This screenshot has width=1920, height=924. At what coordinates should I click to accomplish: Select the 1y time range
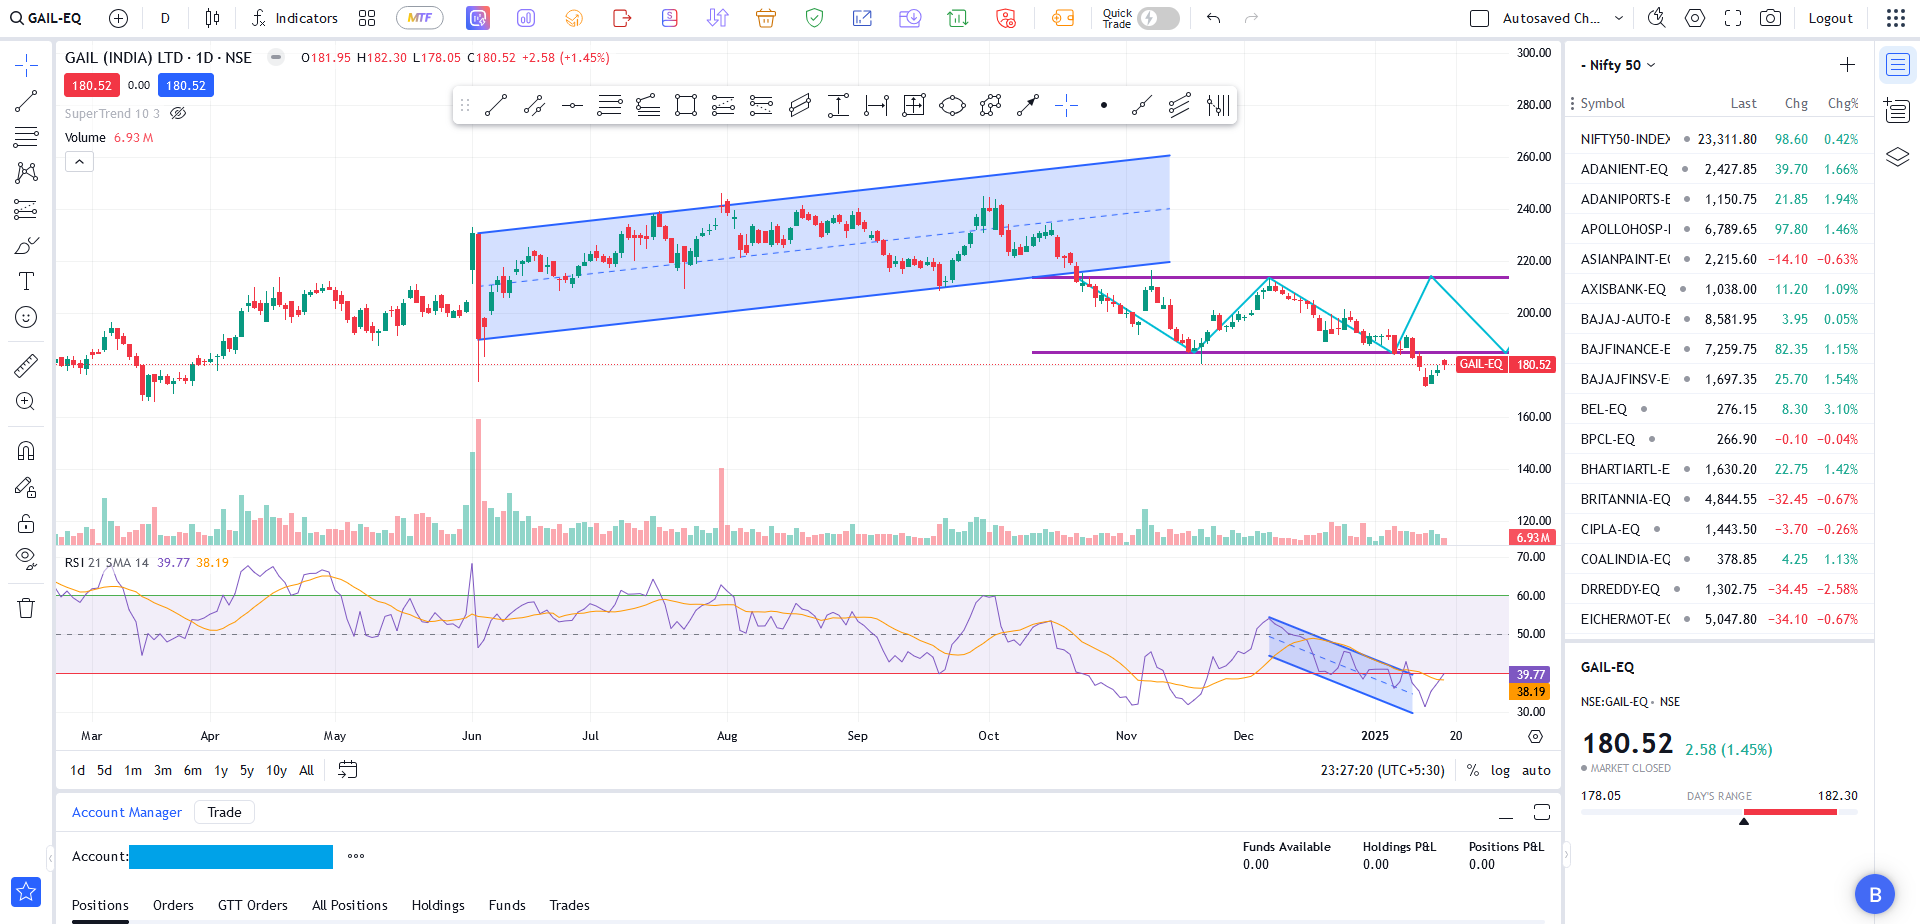pos(221,770)
